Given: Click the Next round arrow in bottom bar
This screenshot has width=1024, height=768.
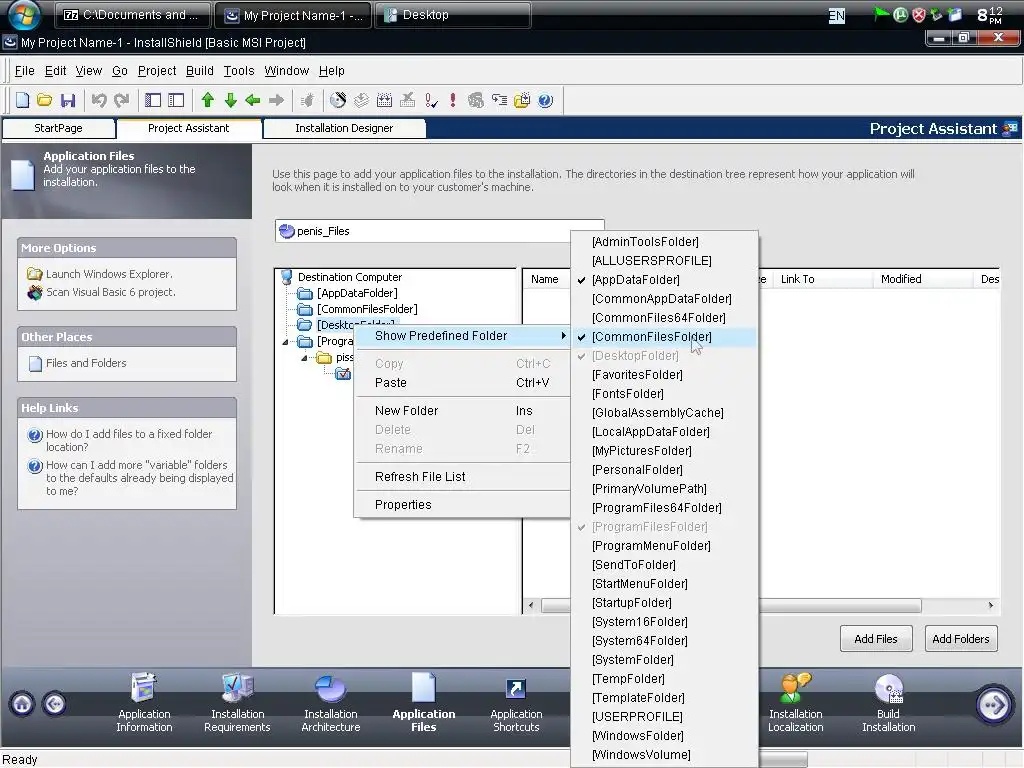Looking at the screenshot, I should click(x=993, y=705).
